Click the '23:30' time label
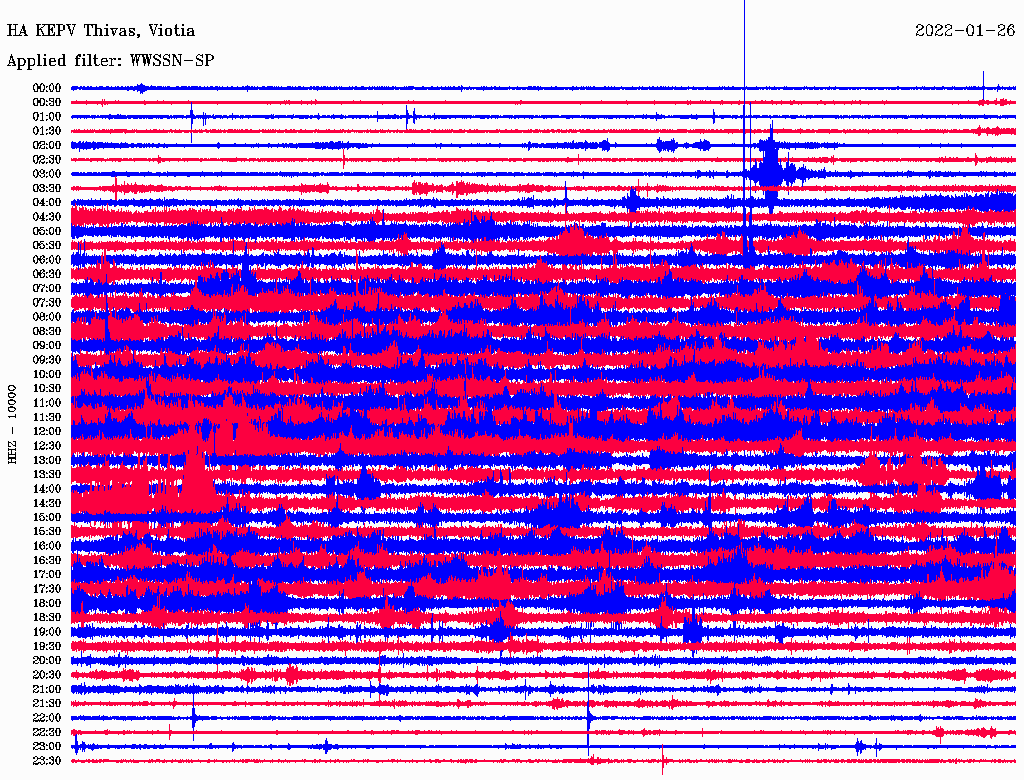 47,761
